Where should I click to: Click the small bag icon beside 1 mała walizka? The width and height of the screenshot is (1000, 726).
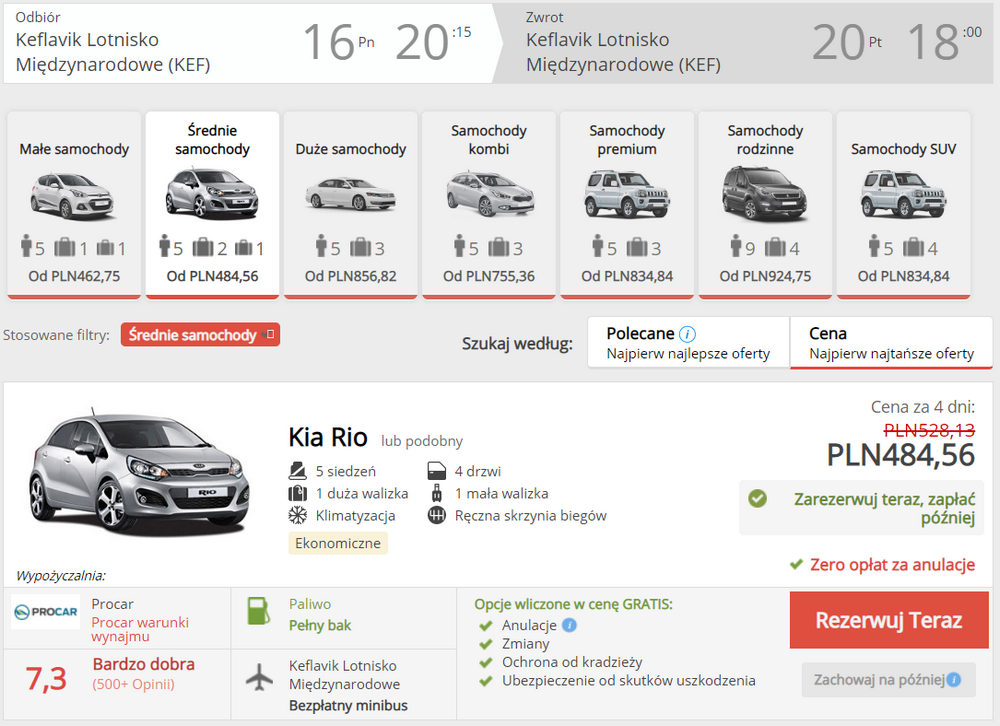(437, 493)
